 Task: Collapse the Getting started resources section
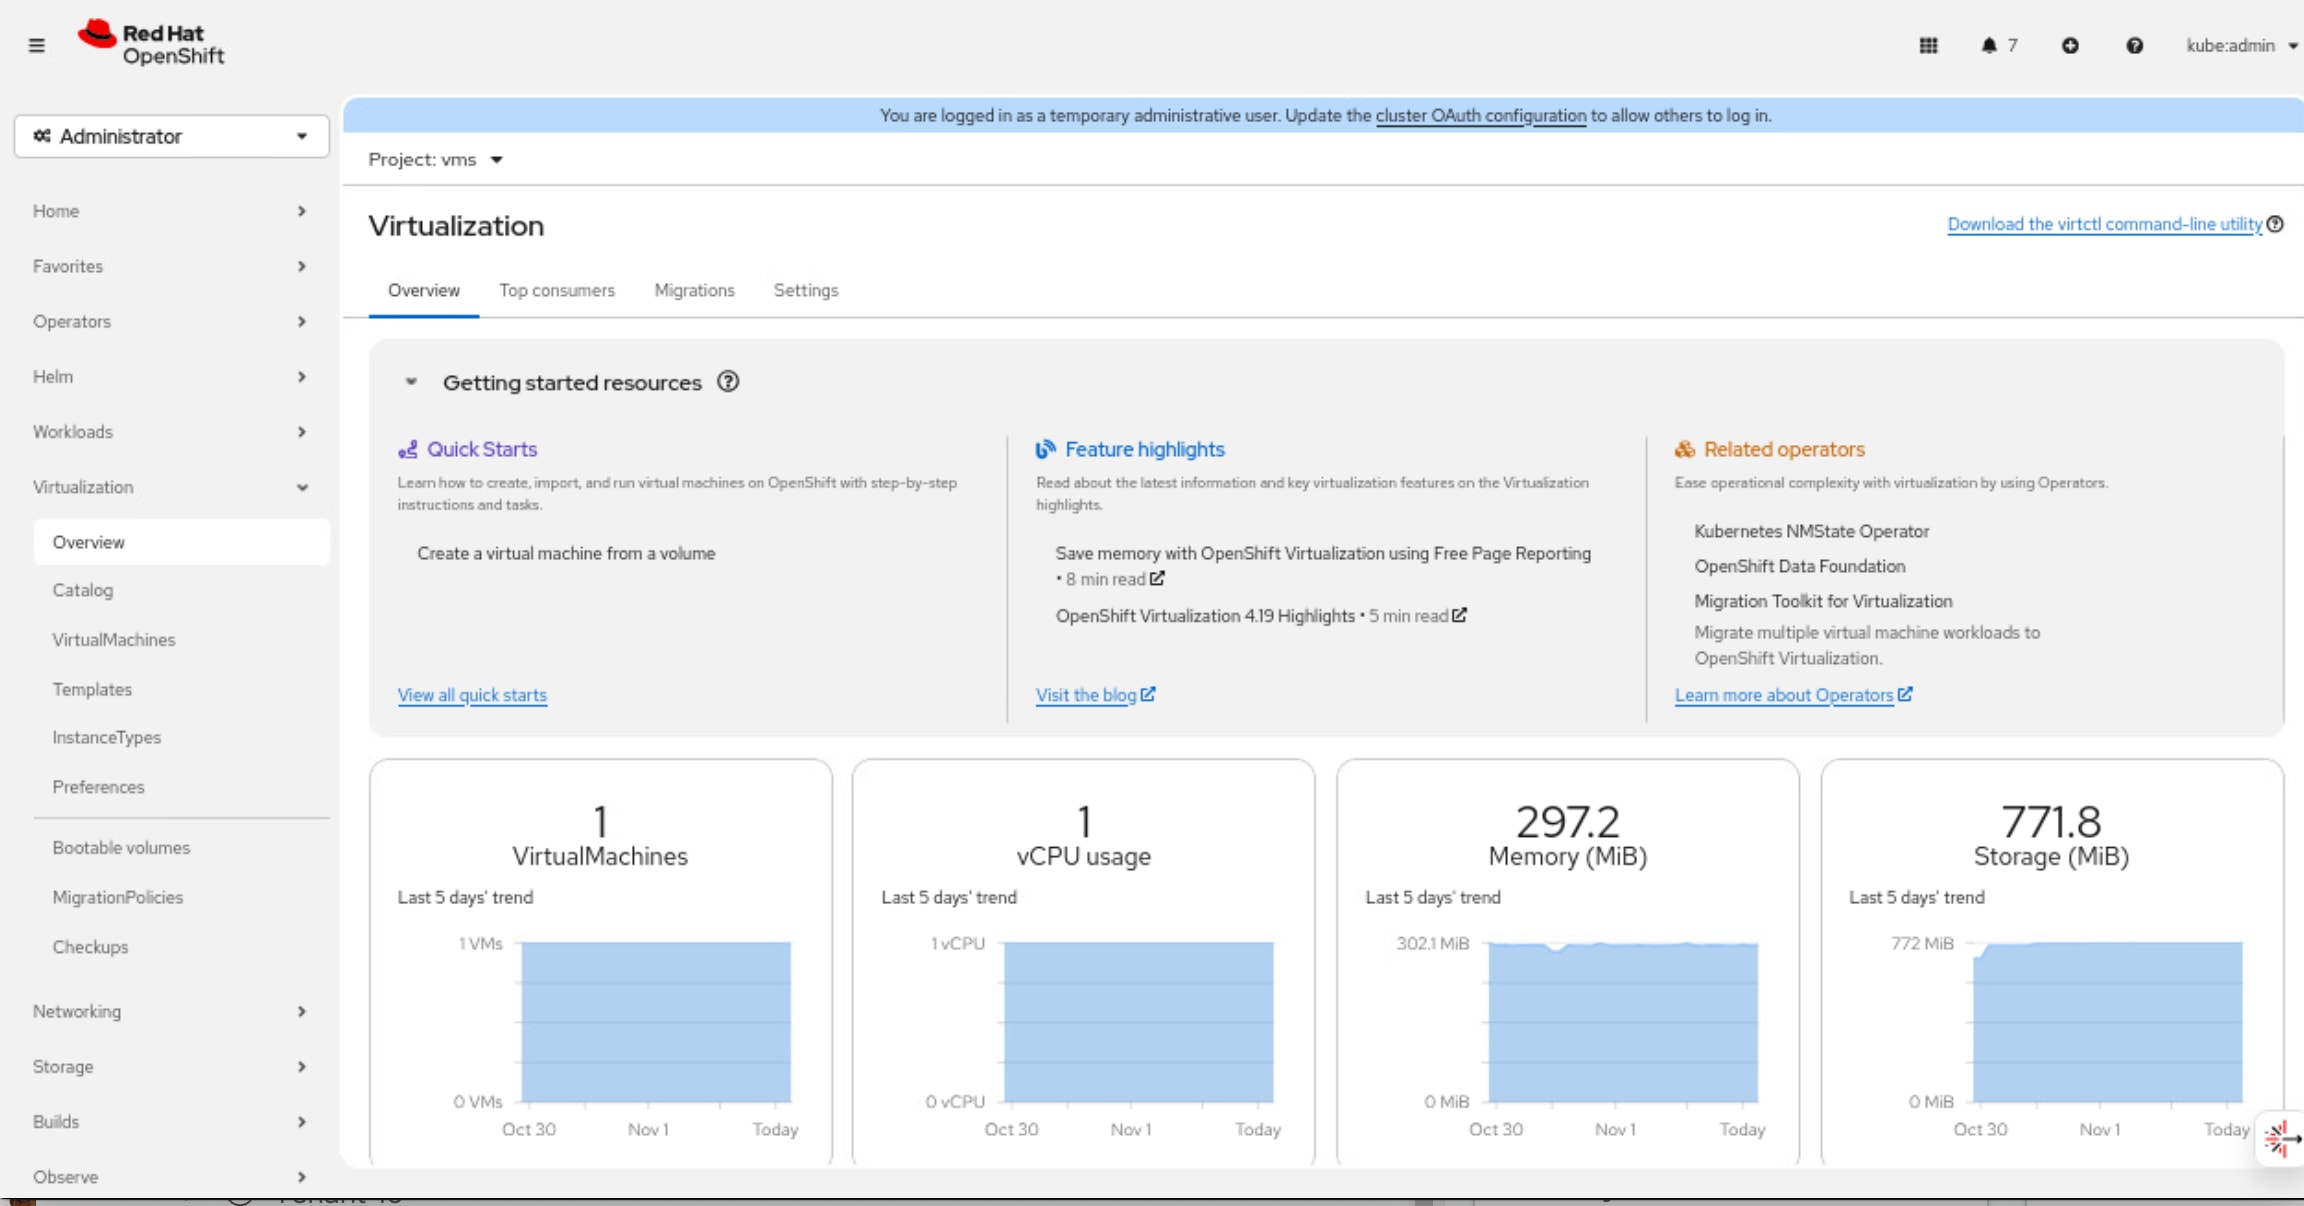pyautogui.click(x=411, y=382)
